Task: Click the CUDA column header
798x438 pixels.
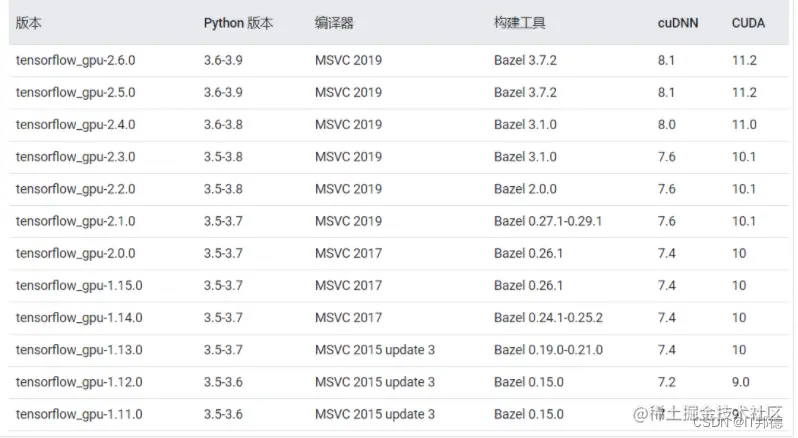Action: [x=748, y=23]
